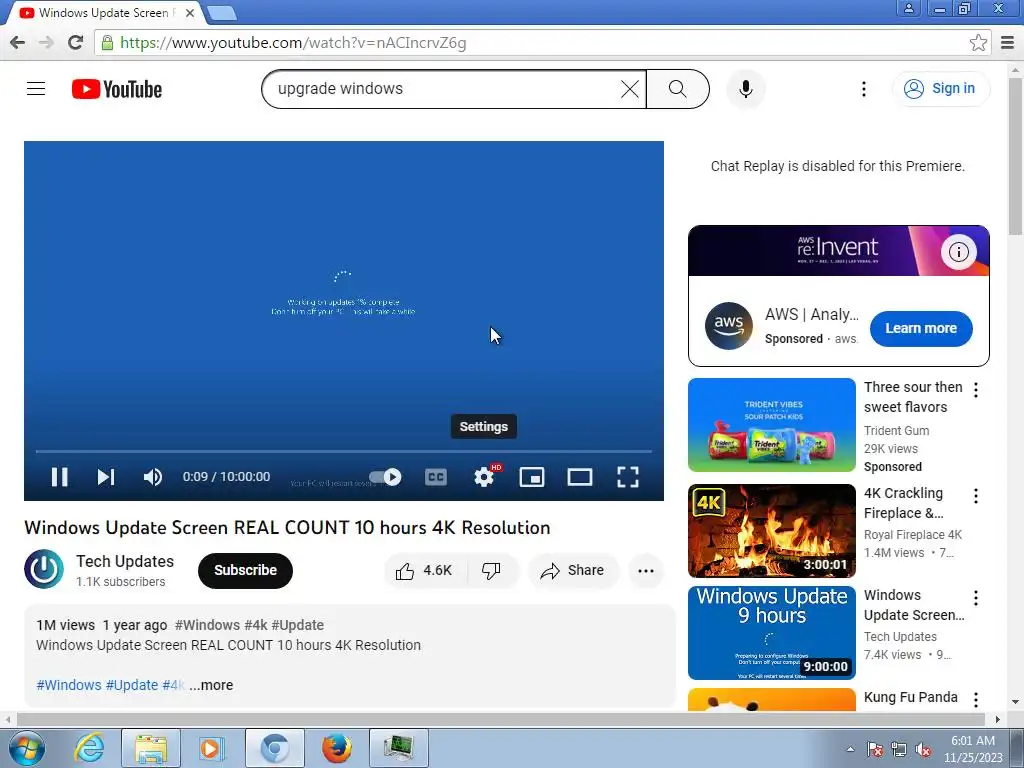Search with your voice microphone
The image size is (1024, 768).
click(x=746, y=89)
